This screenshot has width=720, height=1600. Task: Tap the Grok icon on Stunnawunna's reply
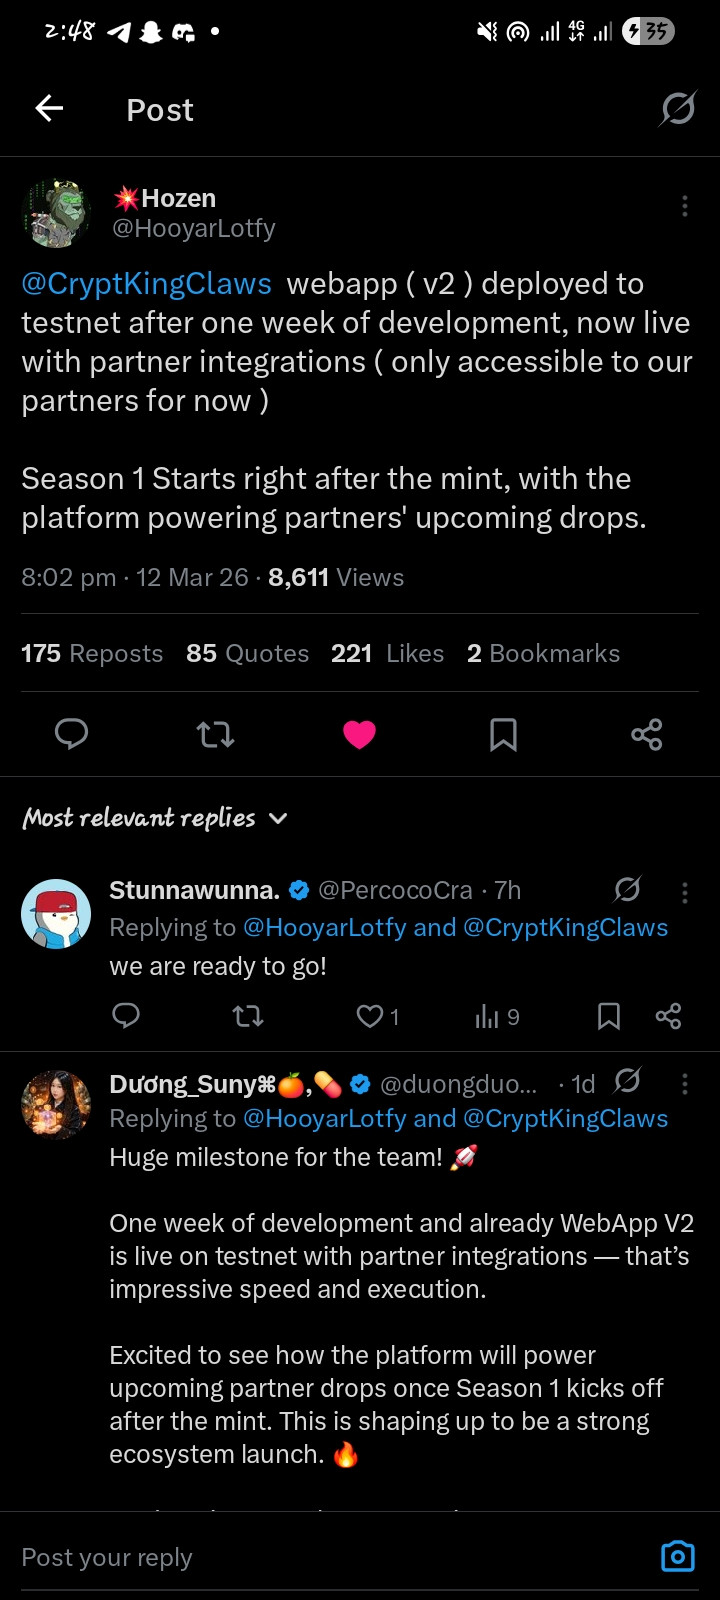point(627,889)
